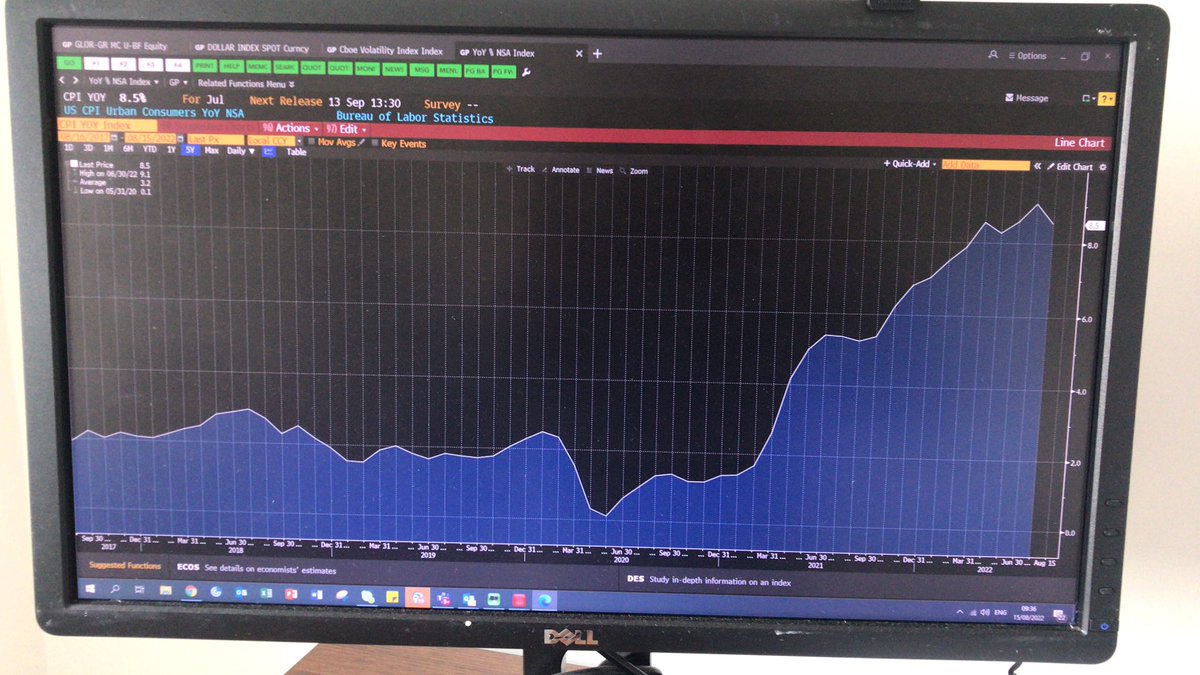
Task: Switch to Table view
Action: pyautogui.click(x=296, y=152)
